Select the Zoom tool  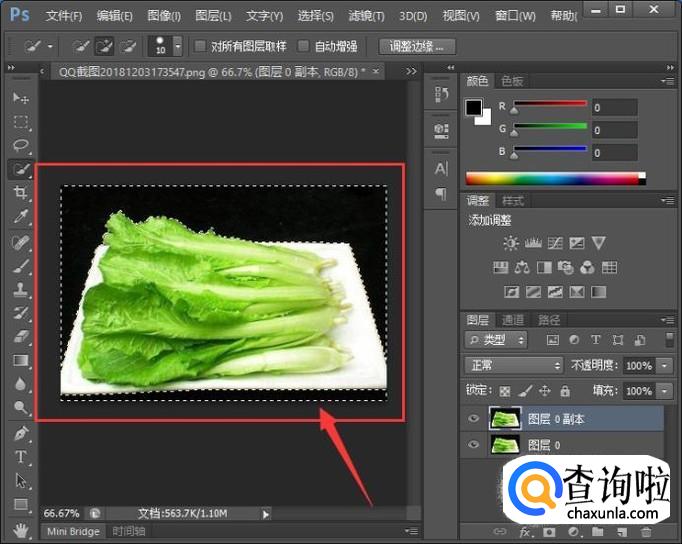[x=20, y=408]
